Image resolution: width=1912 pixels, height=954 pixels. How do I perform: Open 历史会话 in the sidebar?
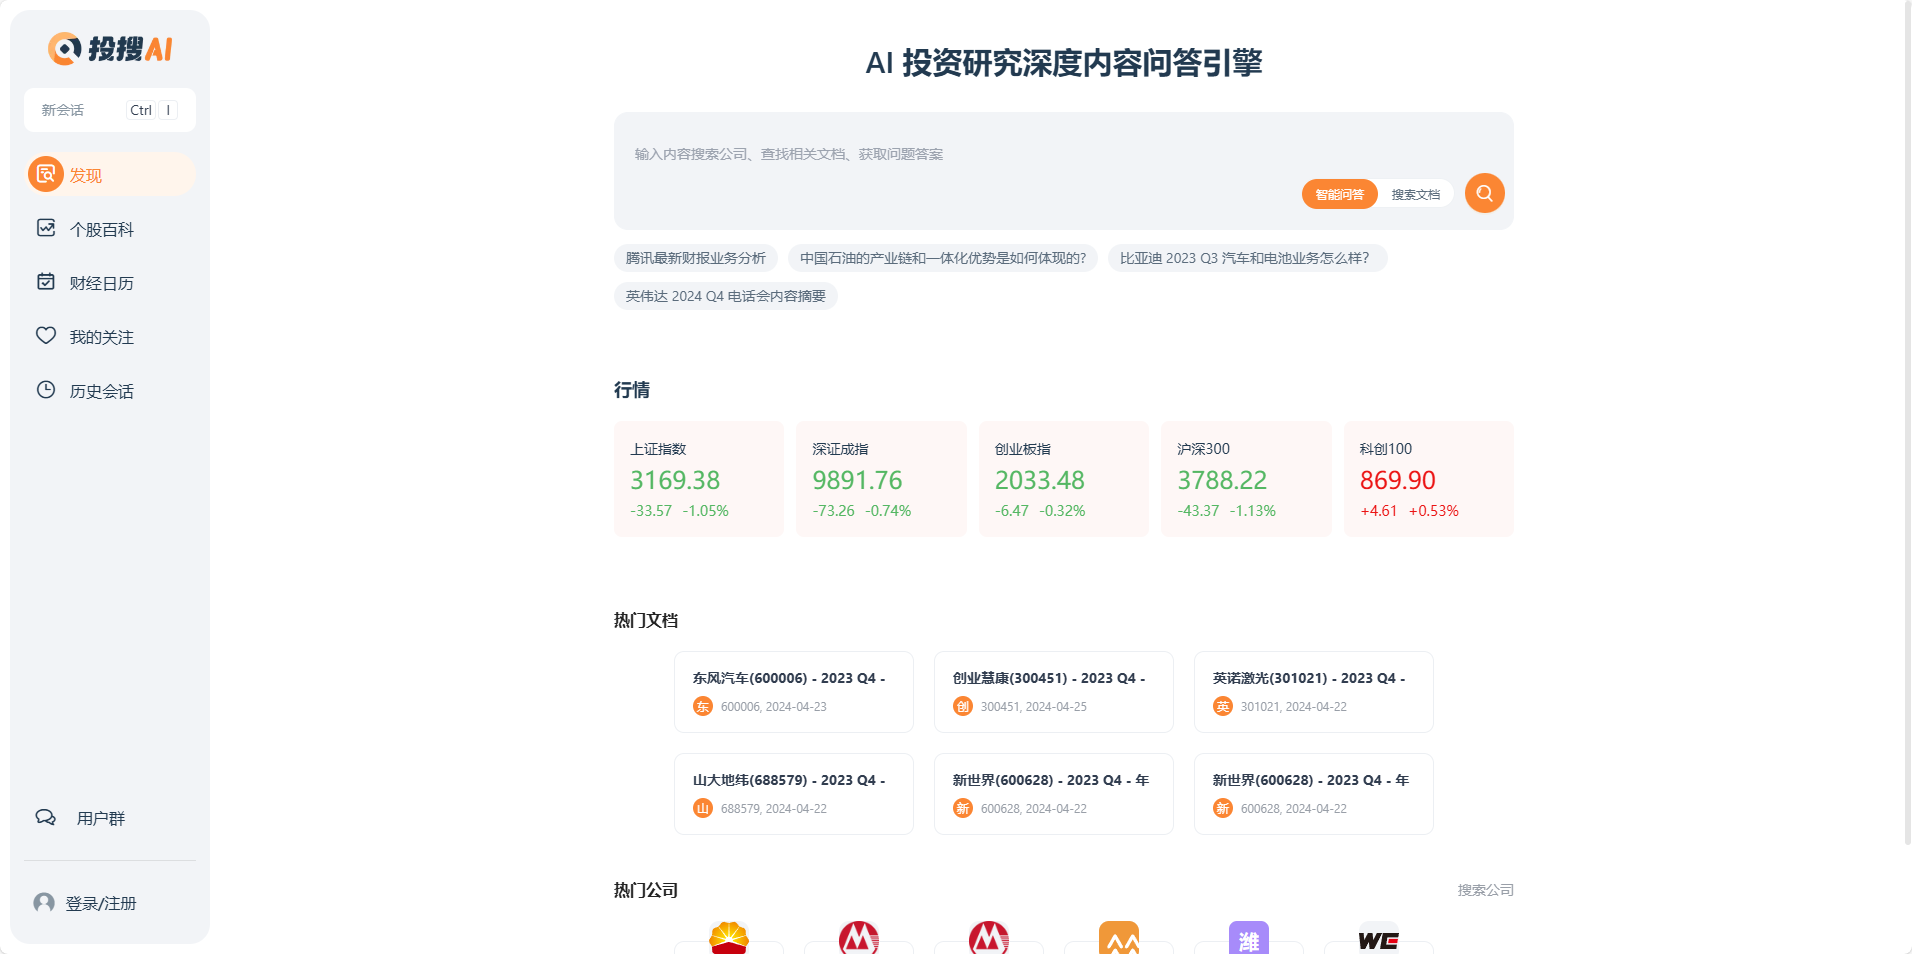click(110, 391)
